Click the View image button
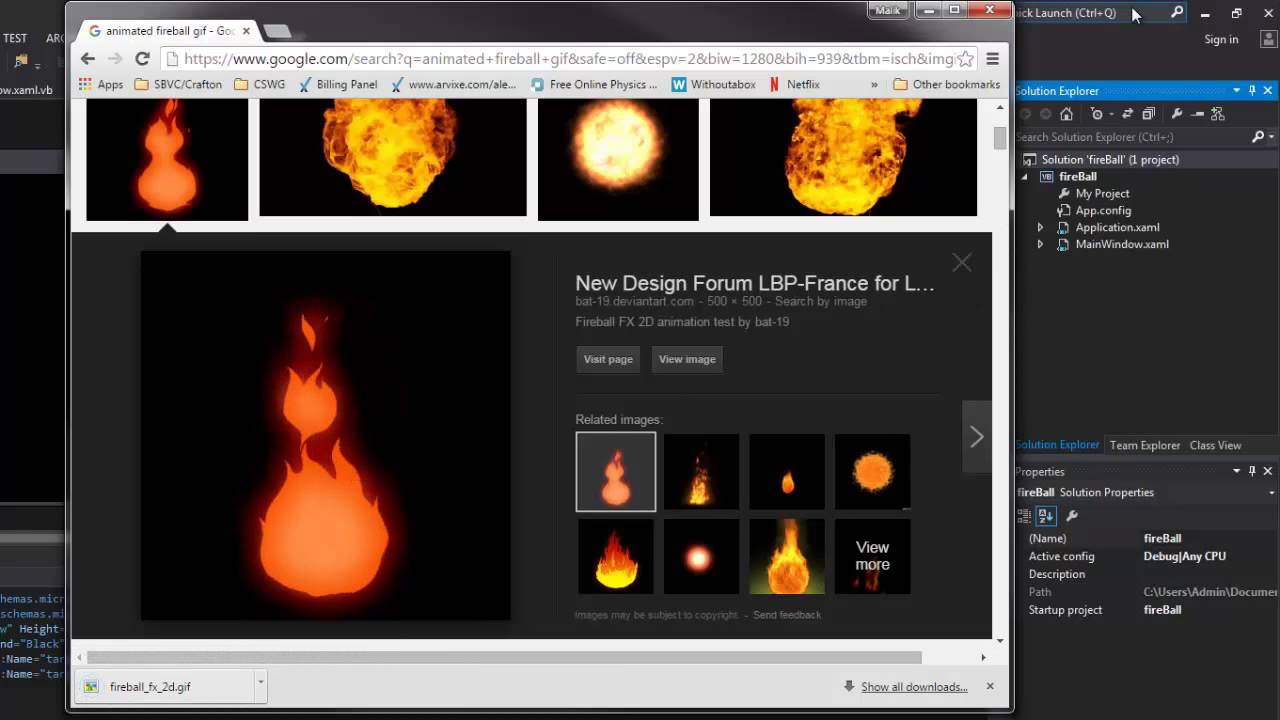Image resolution: width=1280 pixels, height=720 pixels. [687, 359]
